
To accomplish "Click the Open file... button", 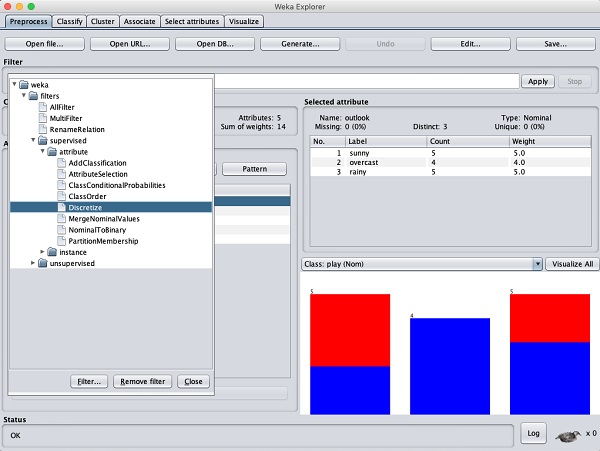I will click(x=44, y=44).
